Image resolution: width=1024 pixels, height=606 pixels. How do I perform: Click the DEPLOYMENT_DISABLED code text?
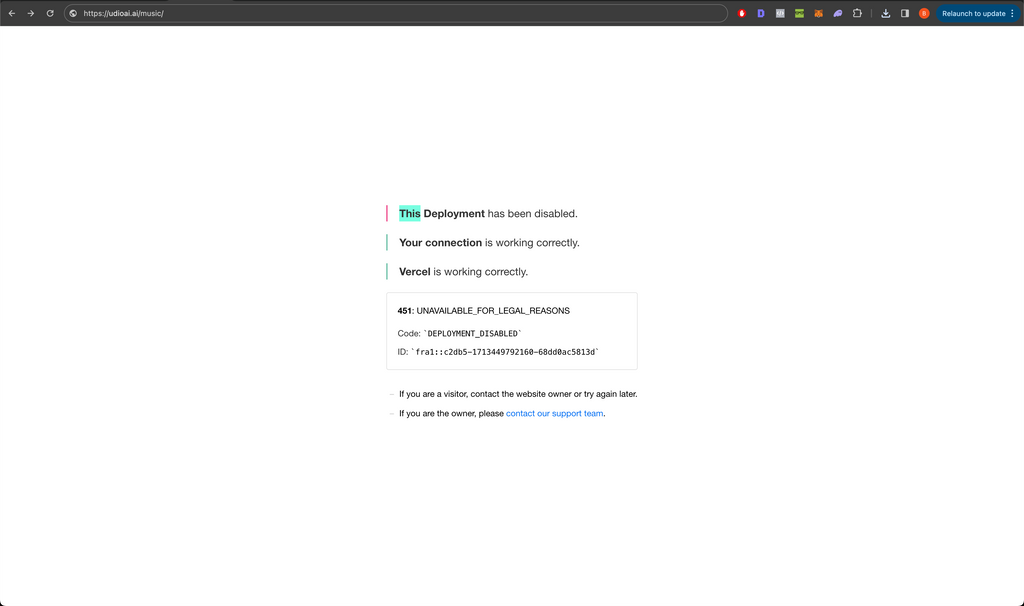pyautogui.click(x=473, y=334)
